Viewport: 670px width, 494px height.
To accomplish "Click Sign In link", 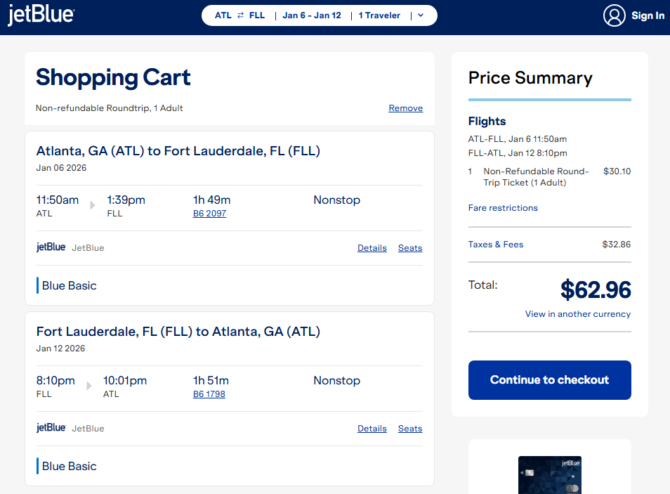I will [648, 16].
